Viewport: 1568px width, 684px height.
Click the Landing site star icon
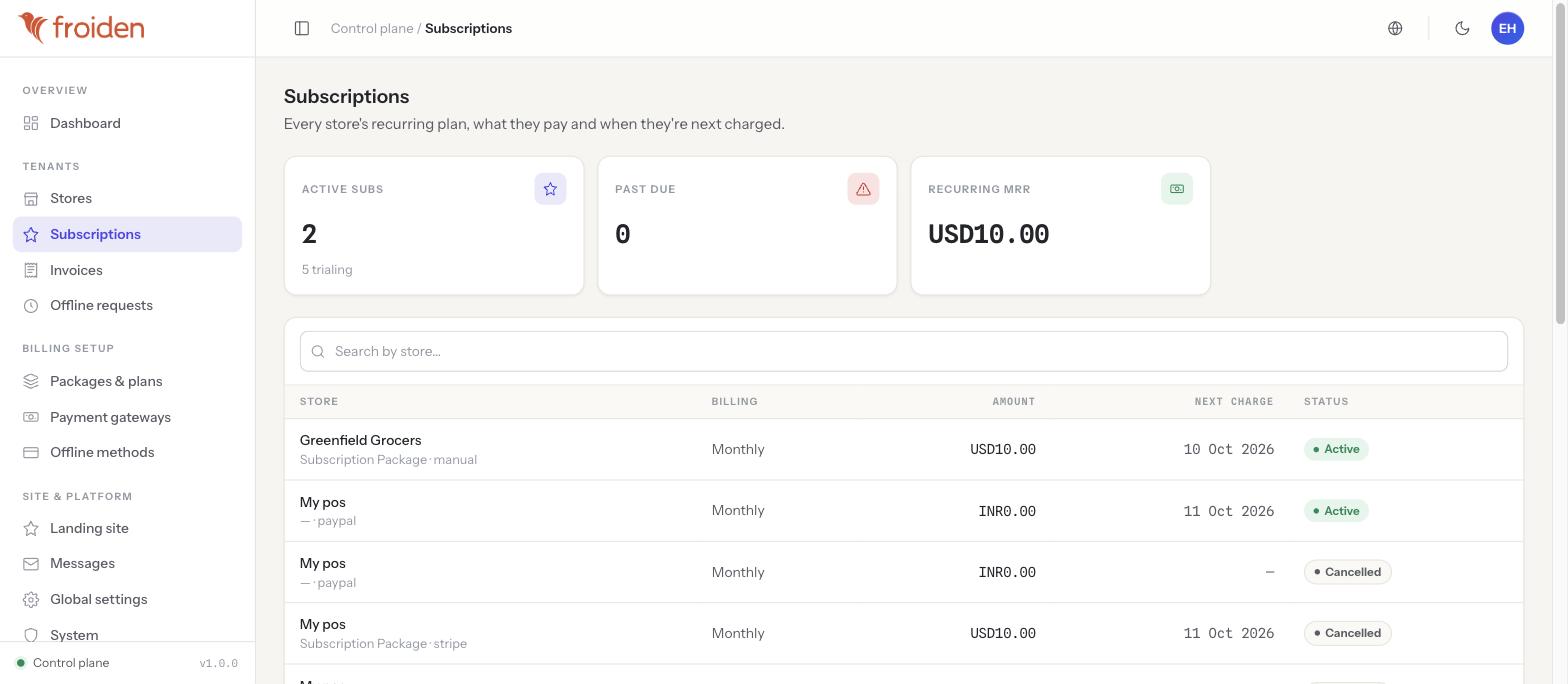[x=31, y=528]
